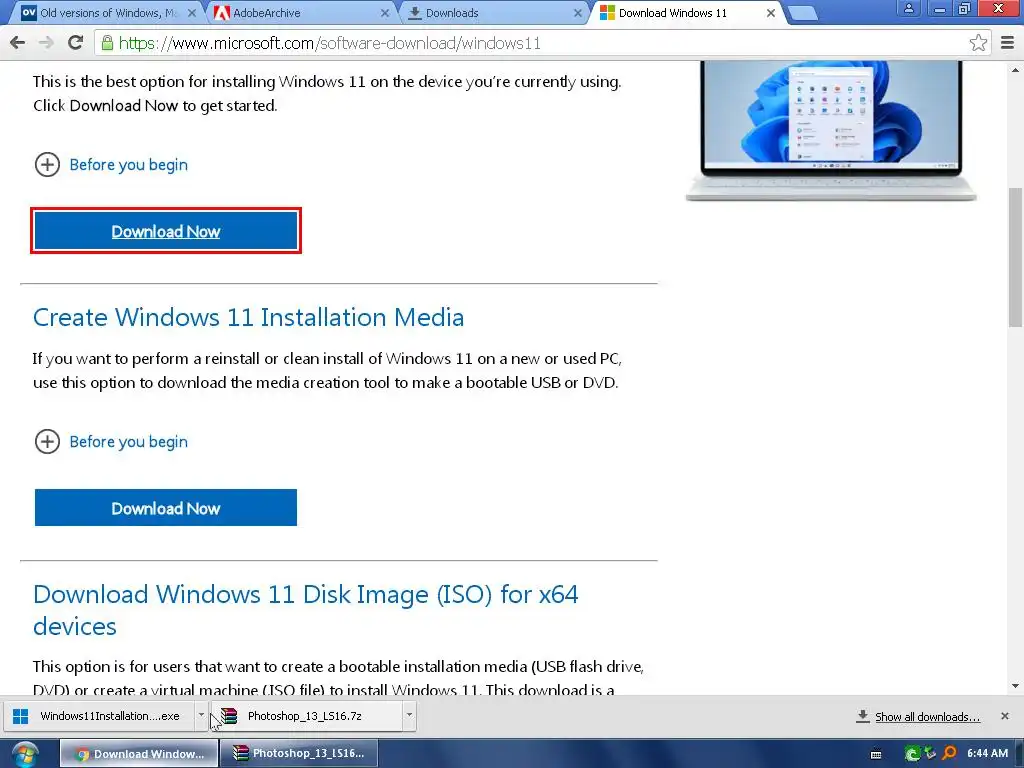Close the Old versions of Windows tab
The image size is (1024, 768).
coord(191,13)
